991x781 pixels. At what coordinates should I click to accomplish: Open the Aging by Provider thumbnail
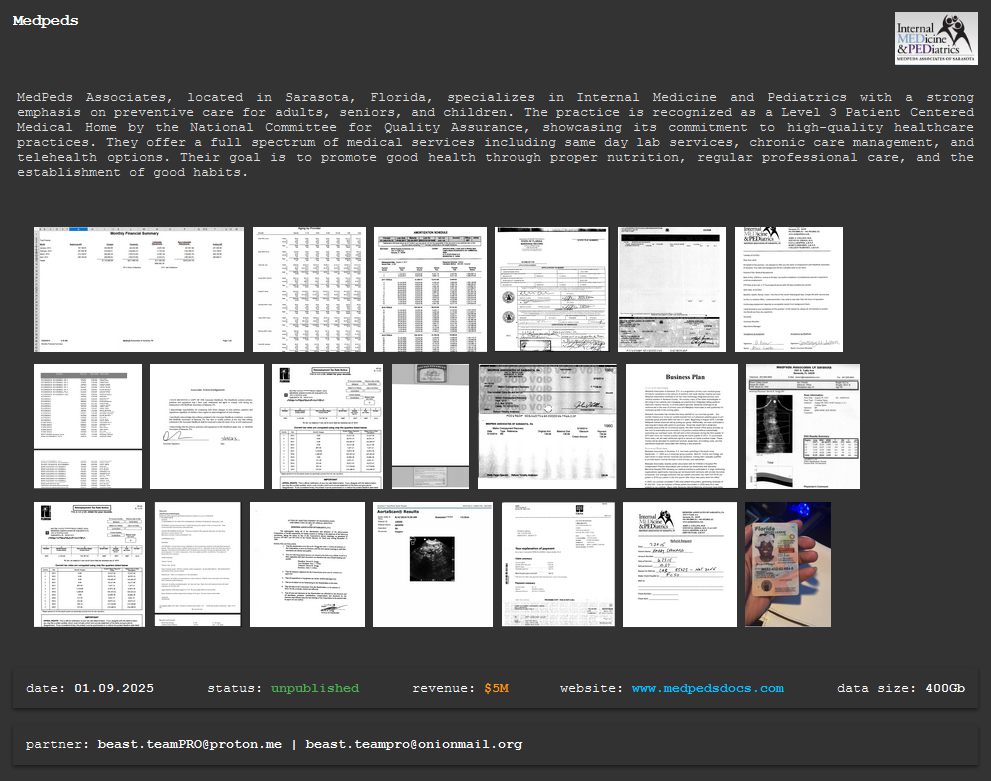tap(305, 289)
